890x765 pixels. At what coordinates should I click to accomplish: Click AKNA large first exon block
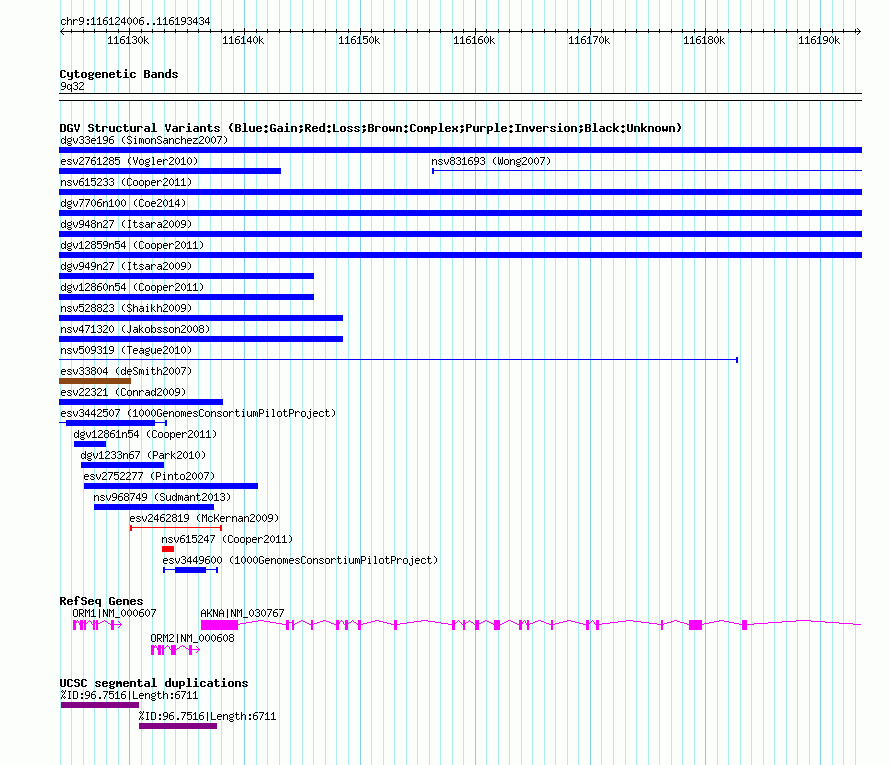tap(219, 625)
